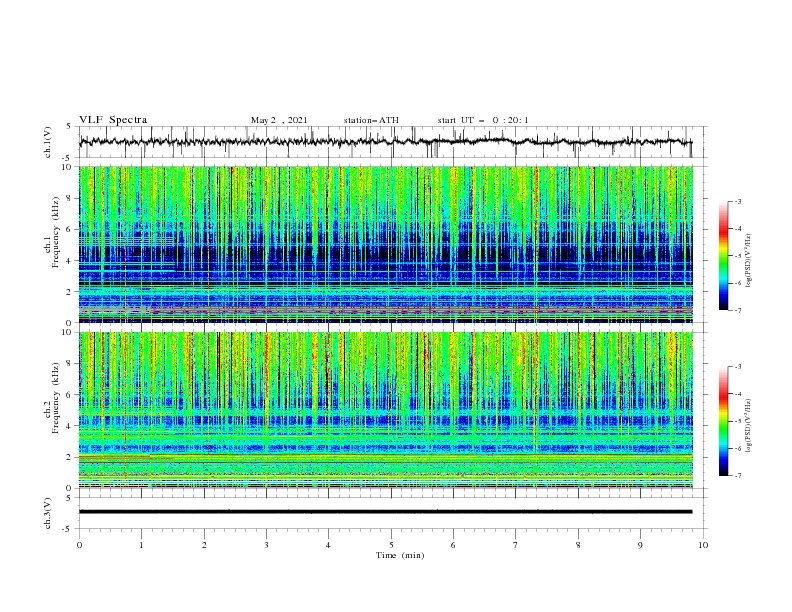792x612 pixels.
Task: Click the ch.1 spectrogram panel
Action: (386, 244)
